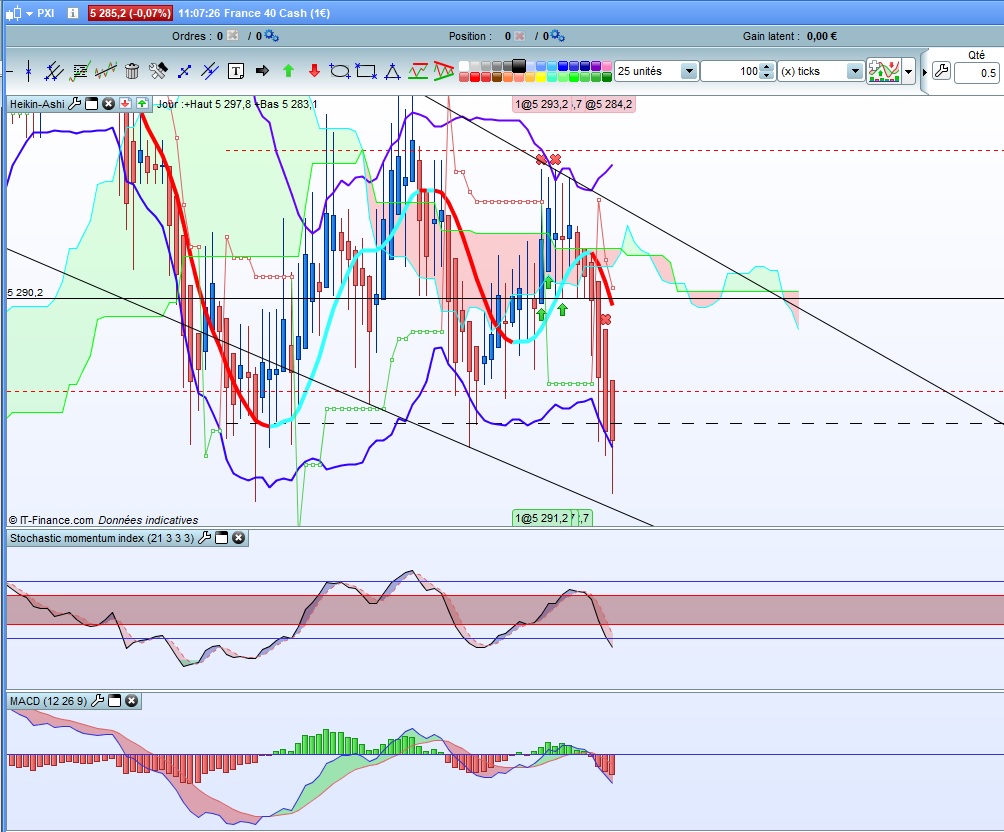Screen dimensions: 1004x832
Task: Open MACD (12 26 9) settings wrench
Action: point(98,701)
